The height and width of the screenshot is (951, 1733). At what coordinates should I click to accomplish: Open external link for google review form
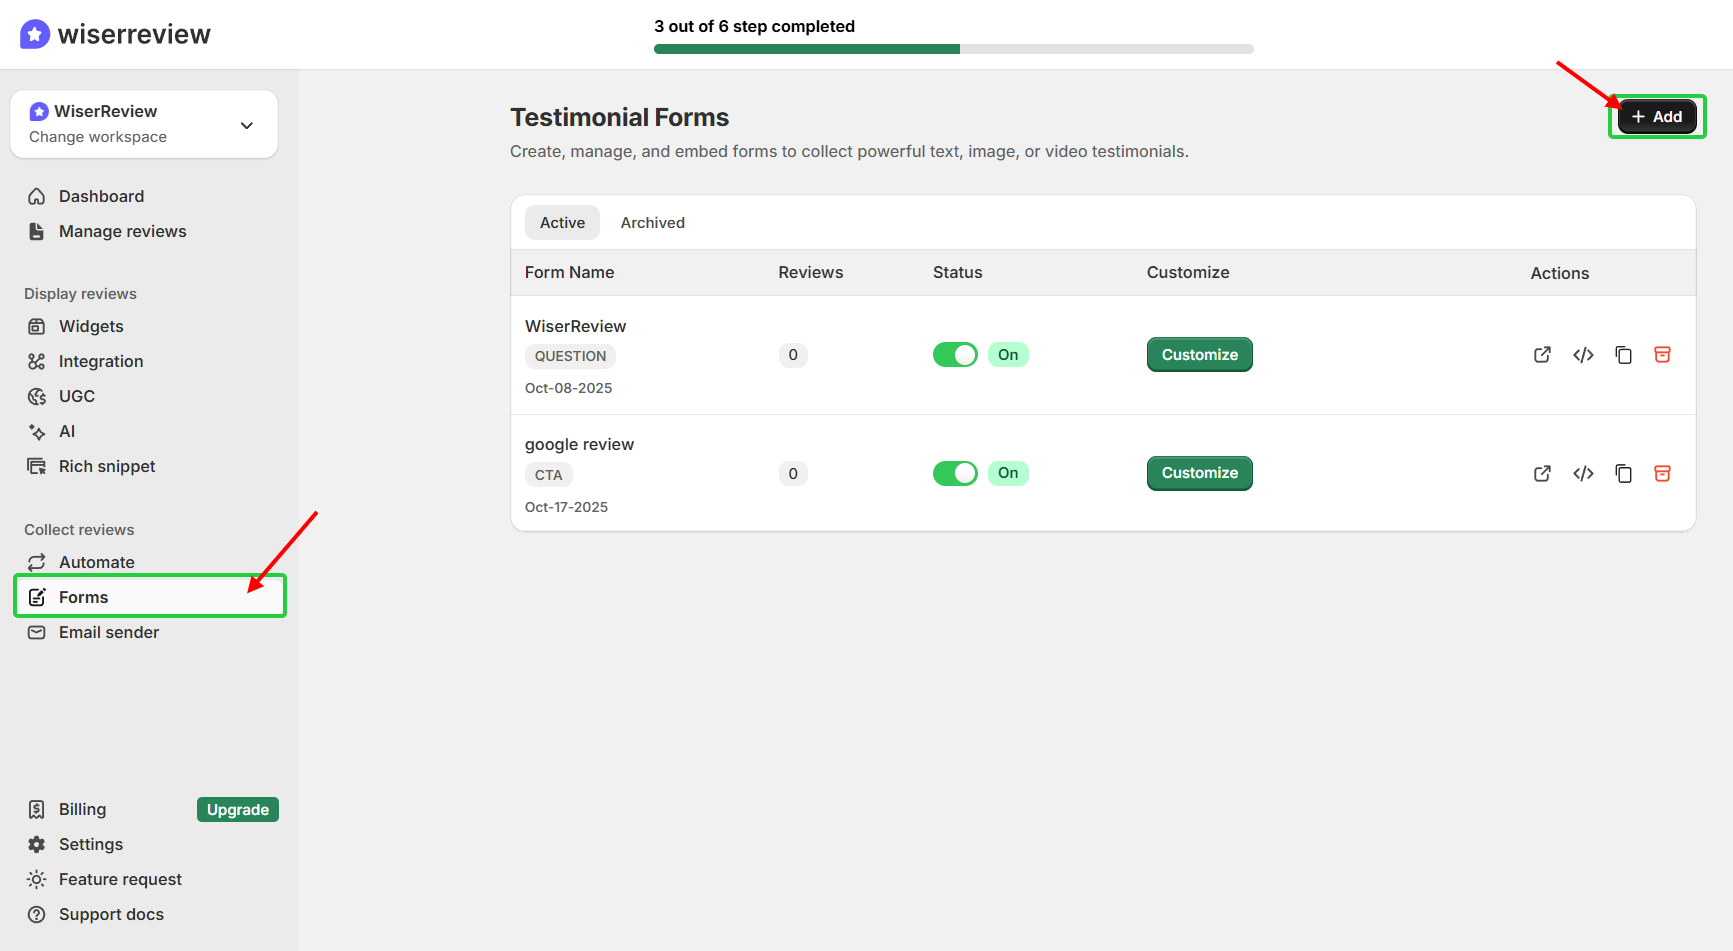(x=1542, y=474)
